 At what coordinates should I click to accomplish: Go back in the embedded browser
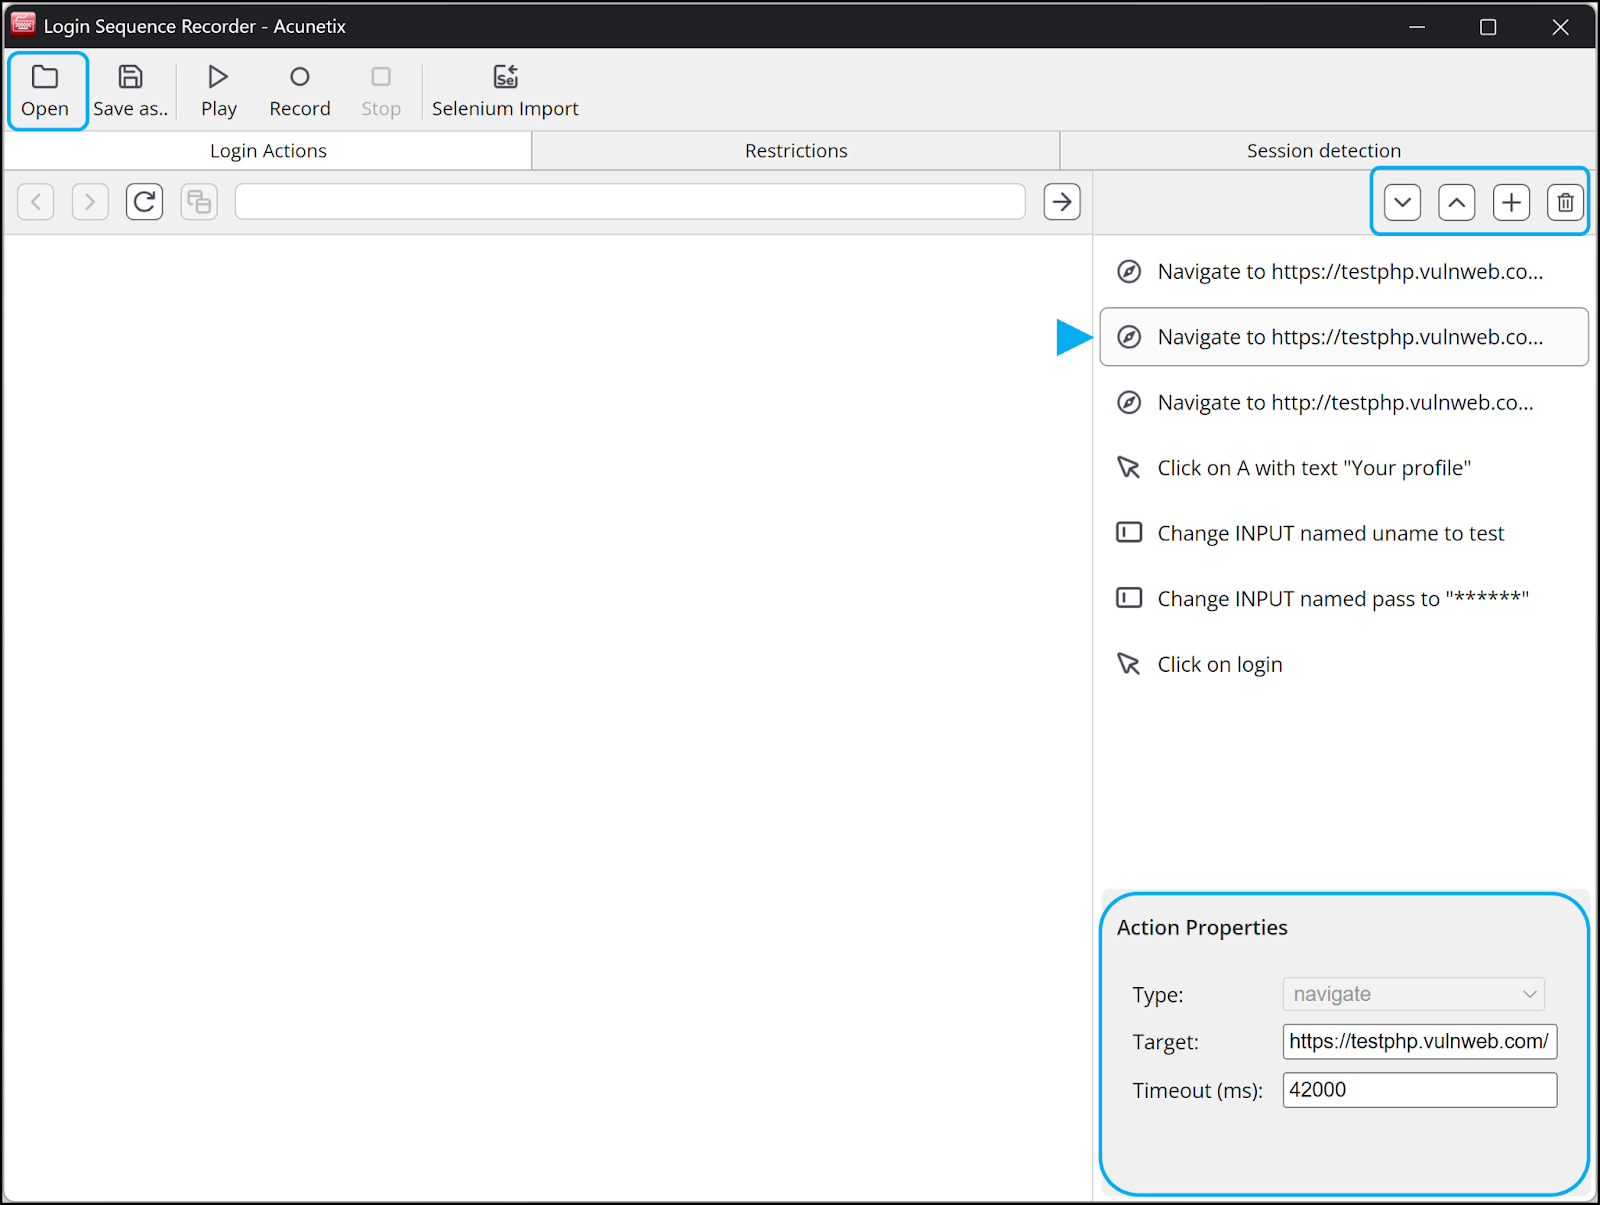(x=36, y=202)
